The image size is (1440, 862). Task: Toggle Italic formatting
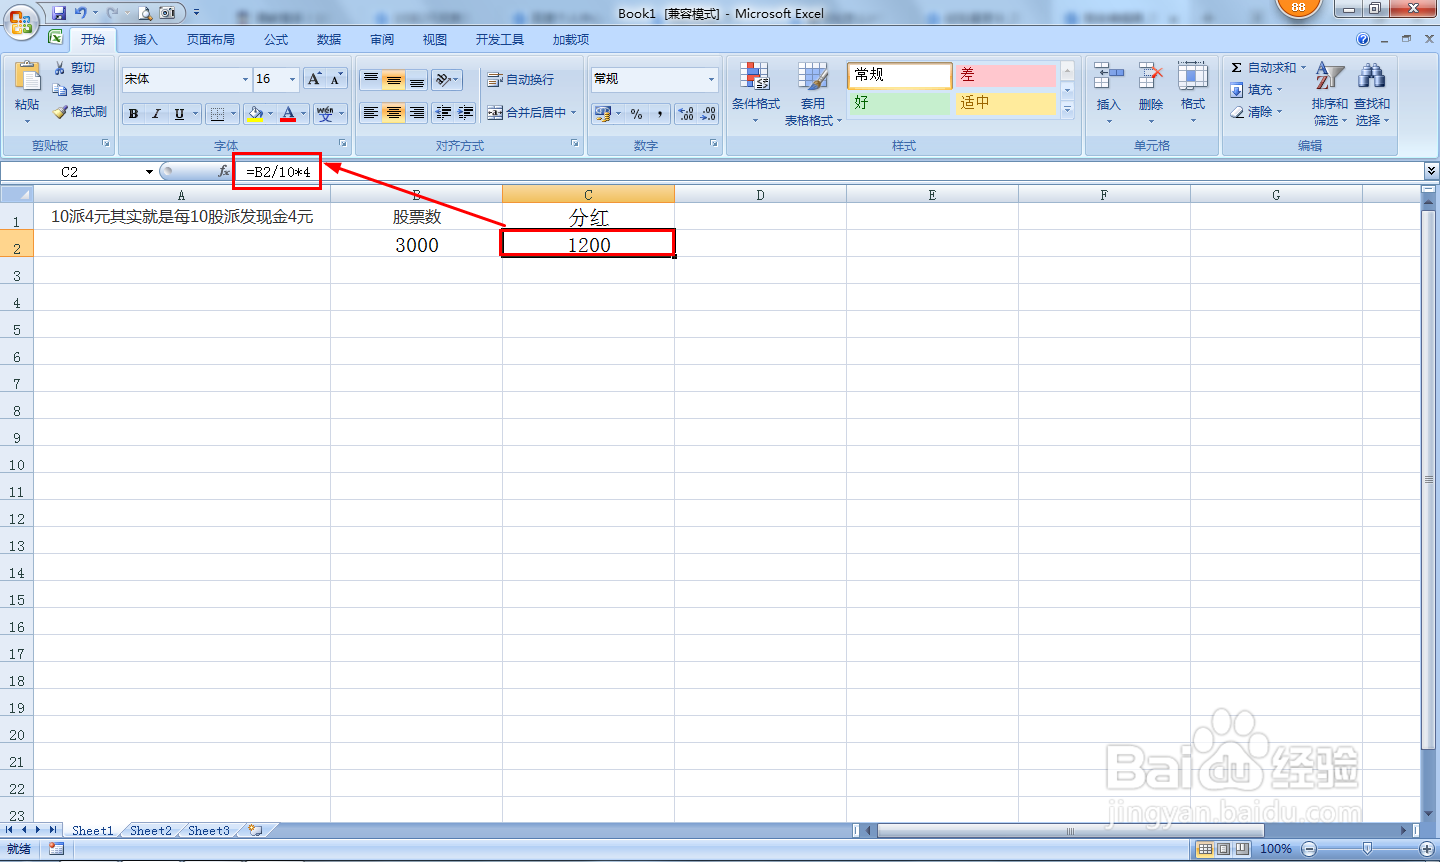(x=156, y=114)
